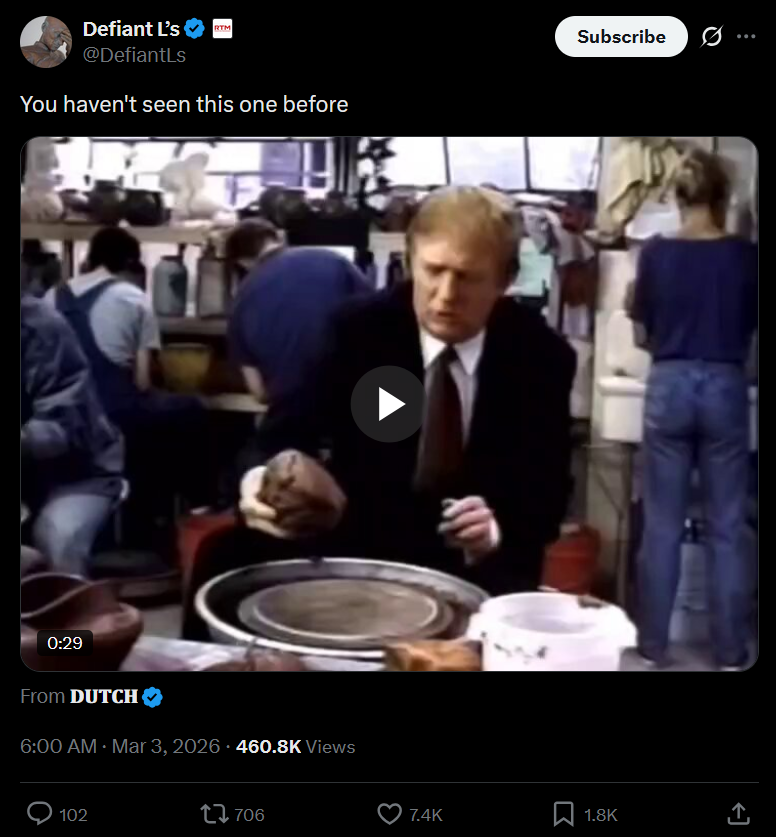
Task: Open the three-dot more options menu
Action: 746,36
